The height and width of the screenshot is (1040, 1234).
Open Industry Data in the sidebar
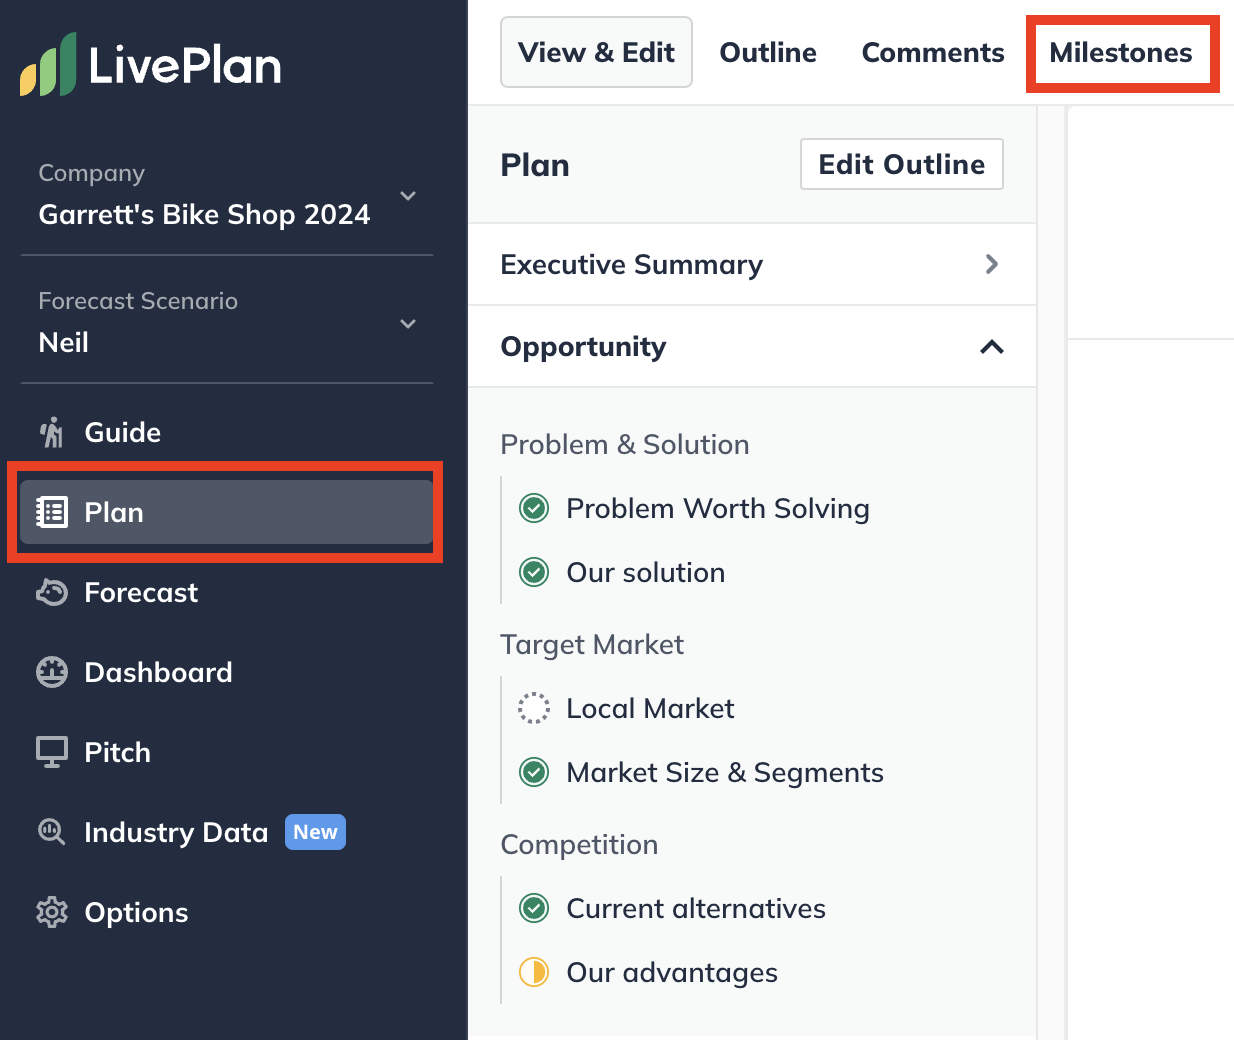point(227,832)
